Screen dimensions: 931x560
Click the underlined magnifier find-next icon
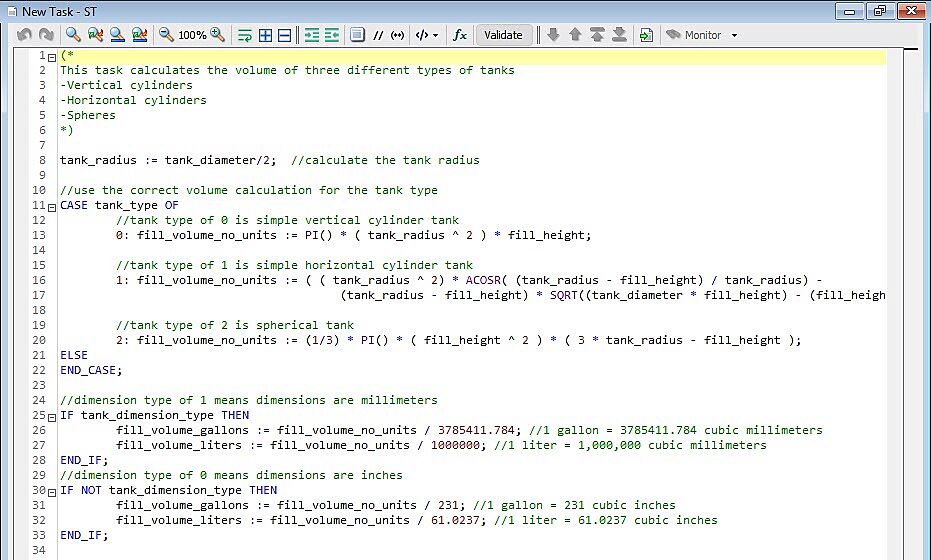pos(117,35)
